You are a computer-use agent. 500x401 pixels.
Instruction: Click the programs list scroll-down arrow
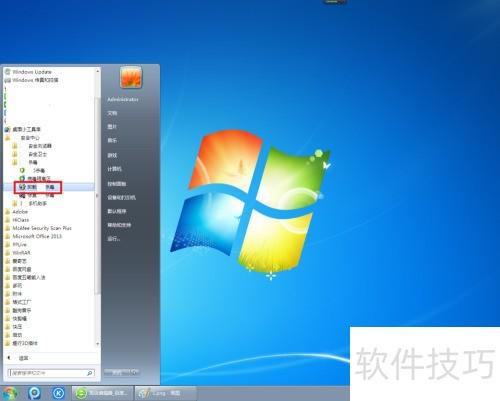click(98, 344)
